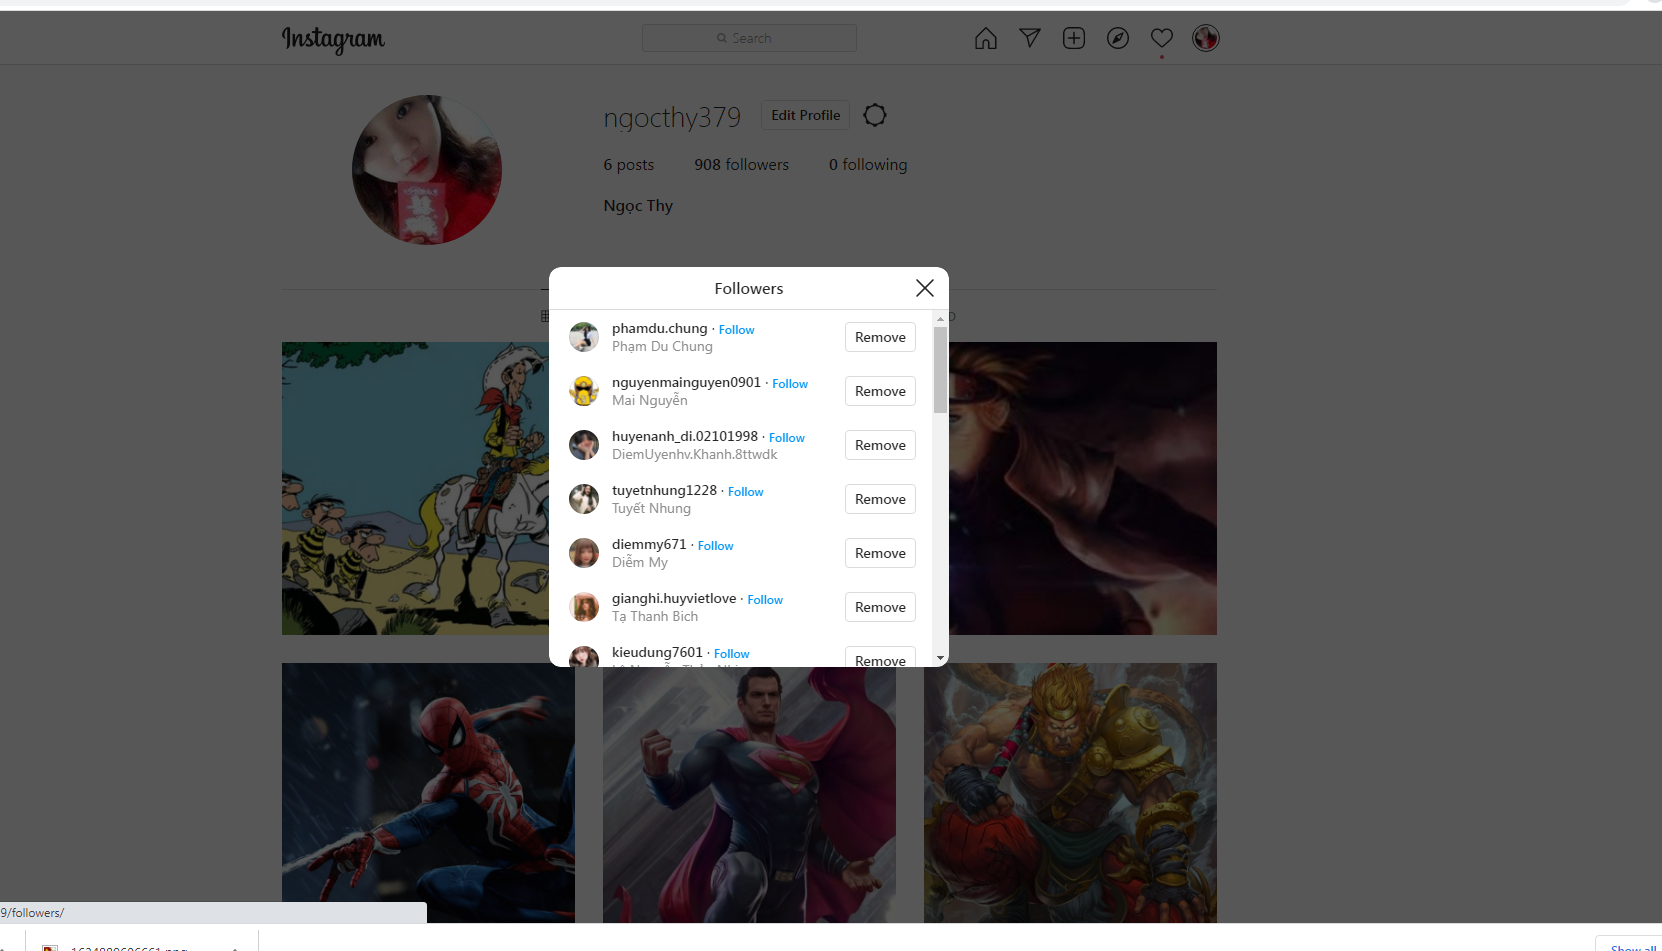Click the 6 posts count
Screen dimensions: 1662x951
628,165
